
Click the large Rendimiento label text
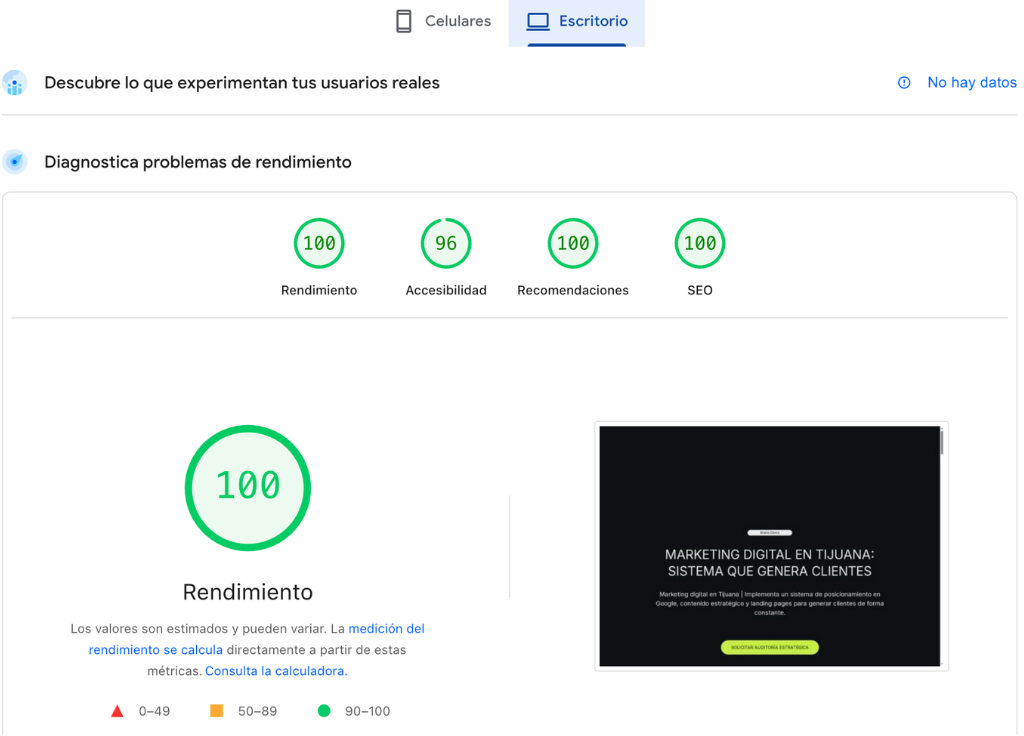[x=248, y=592]
